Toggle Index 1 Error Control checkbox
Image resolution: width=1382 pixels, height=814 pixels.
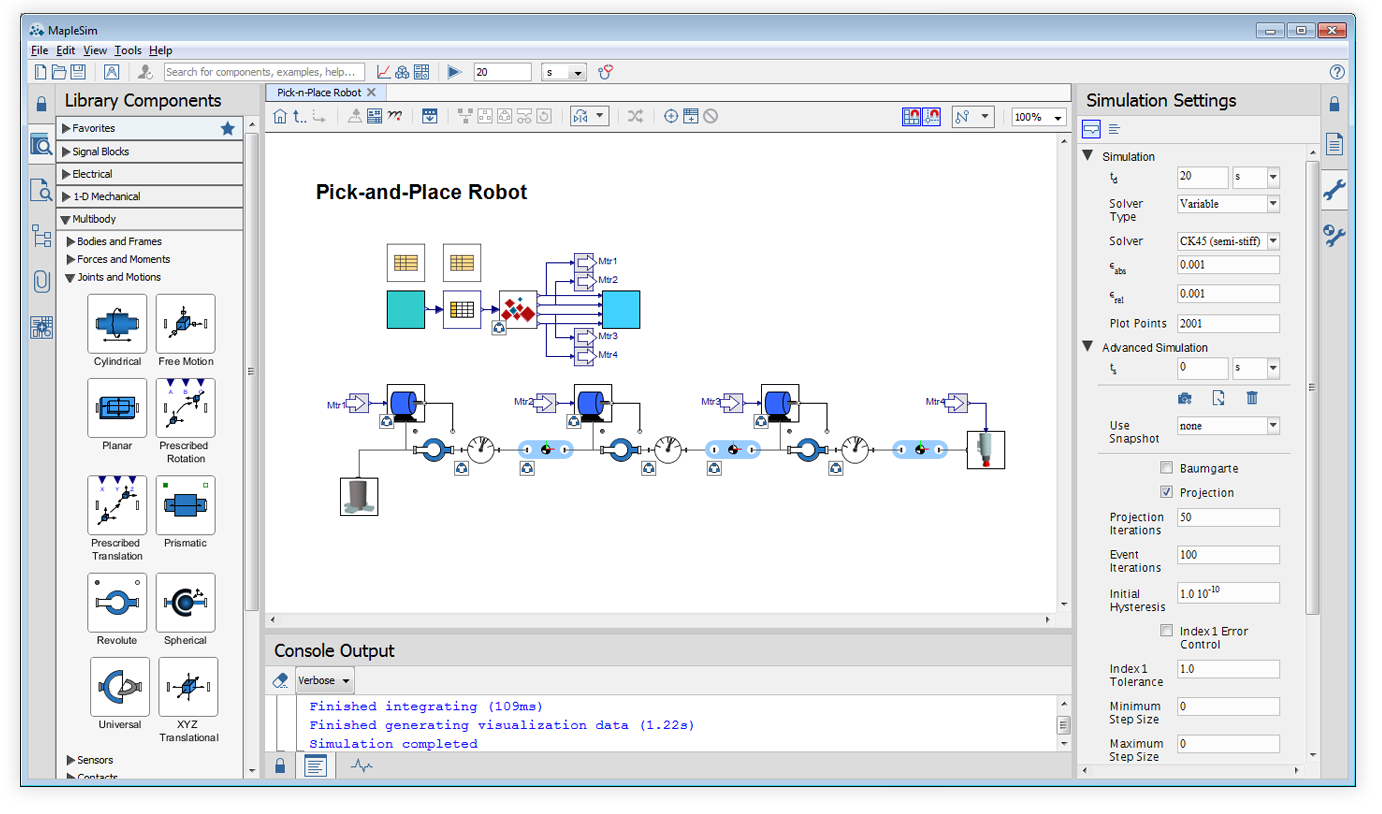1166,631
